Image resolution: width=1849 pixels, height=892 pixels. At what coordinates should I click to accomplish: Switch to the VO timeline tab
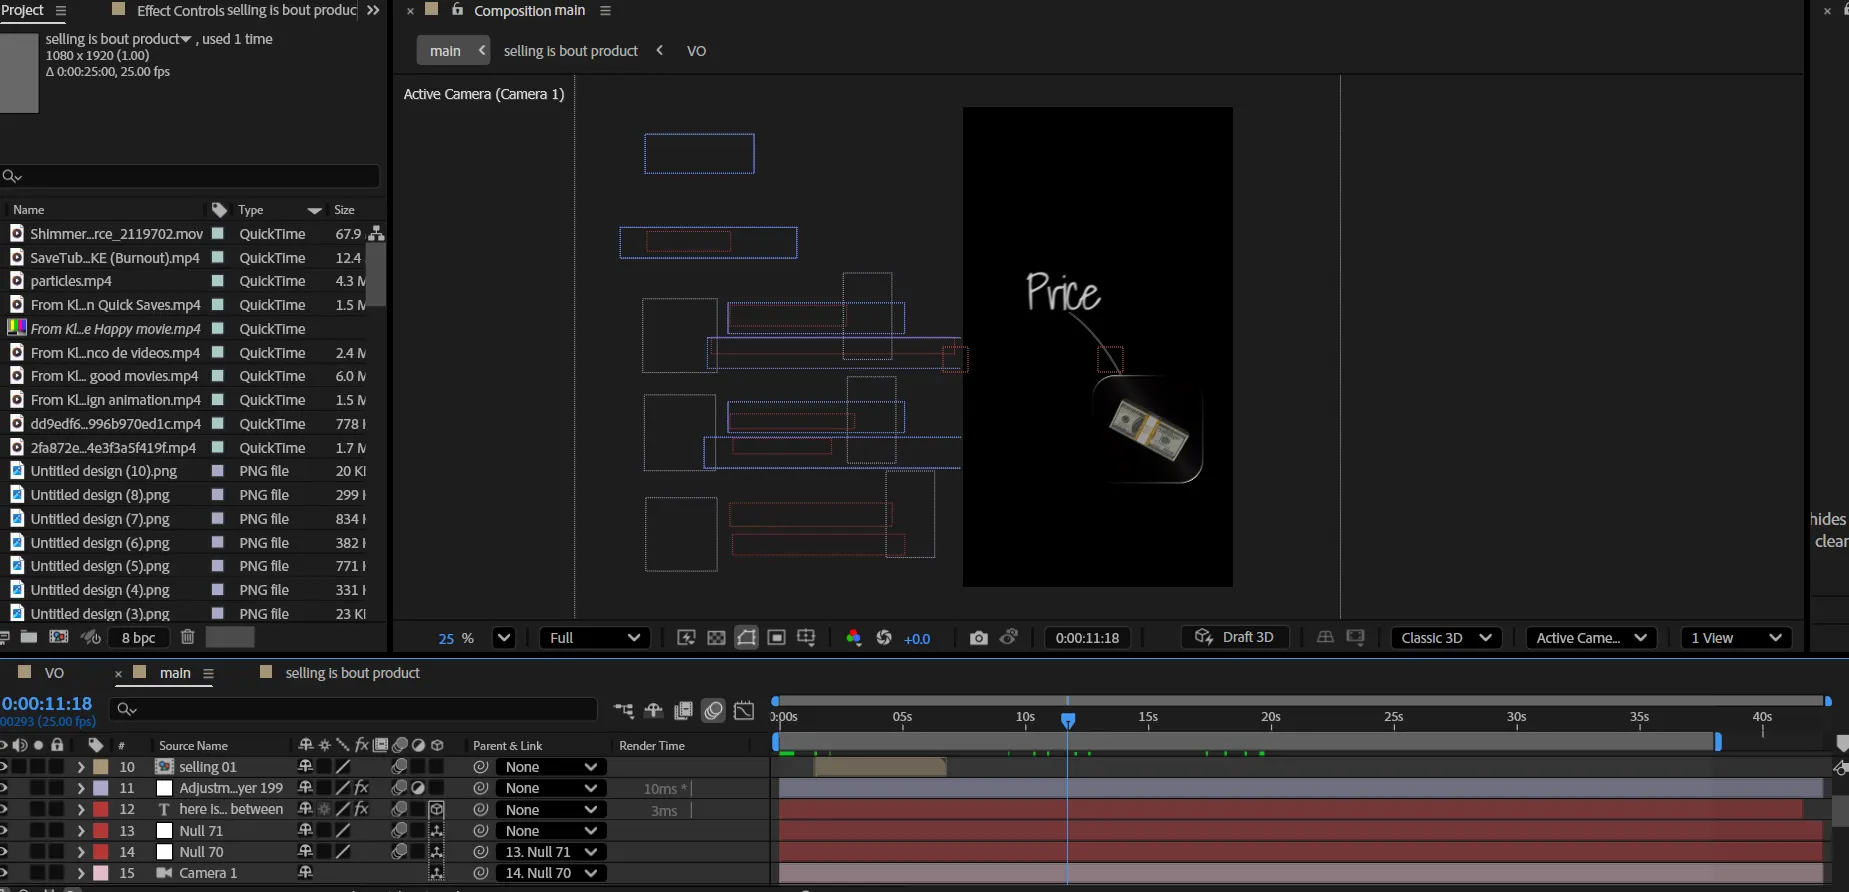(54, 673)
